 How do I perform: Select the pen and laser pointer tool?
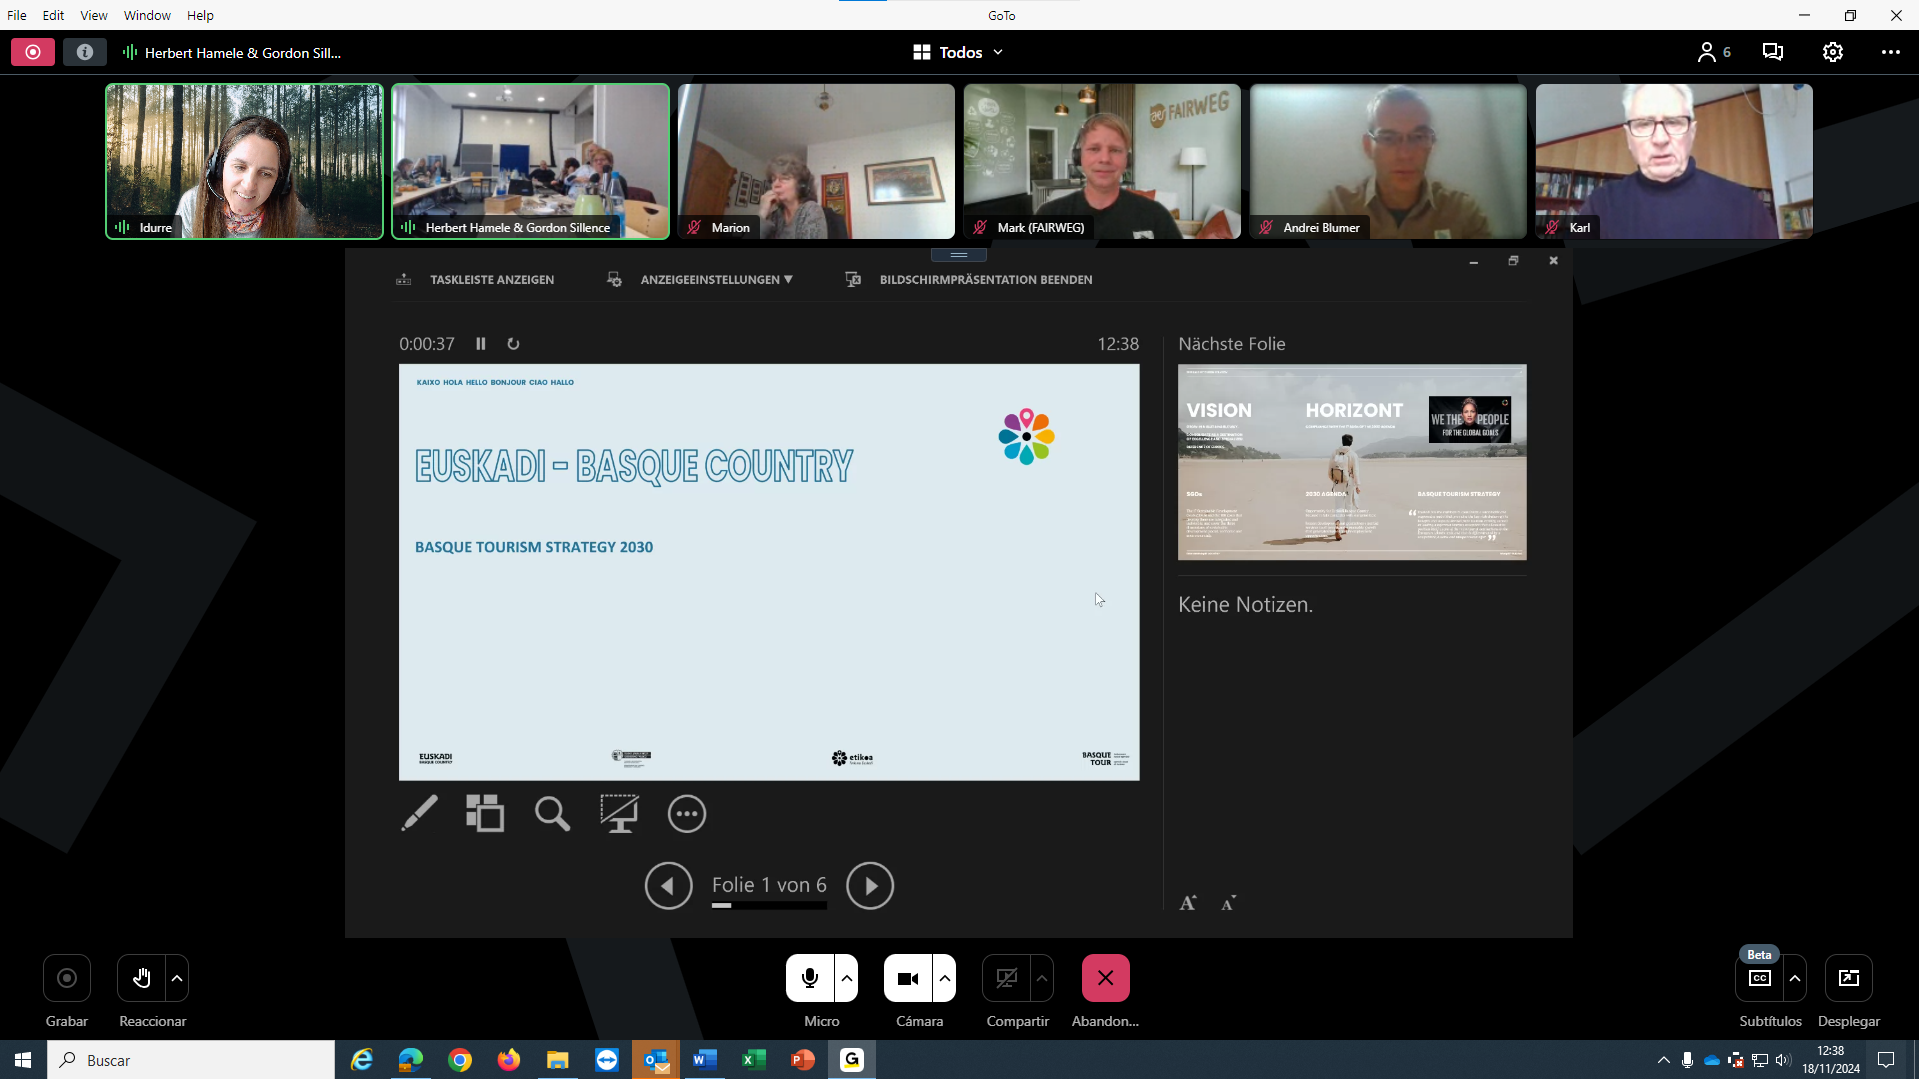[x=419, y=813]
